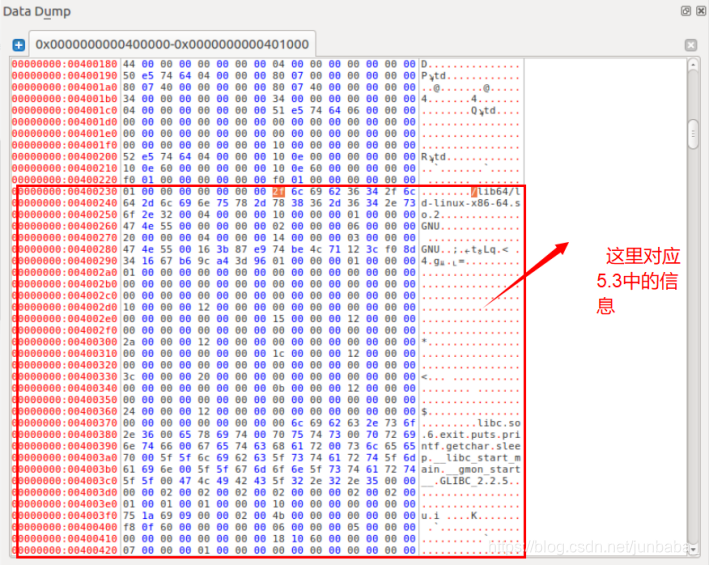Screen dimensions: 709x565
Task: Click address 00000000:00400260 row label
Action: [65, 226]
